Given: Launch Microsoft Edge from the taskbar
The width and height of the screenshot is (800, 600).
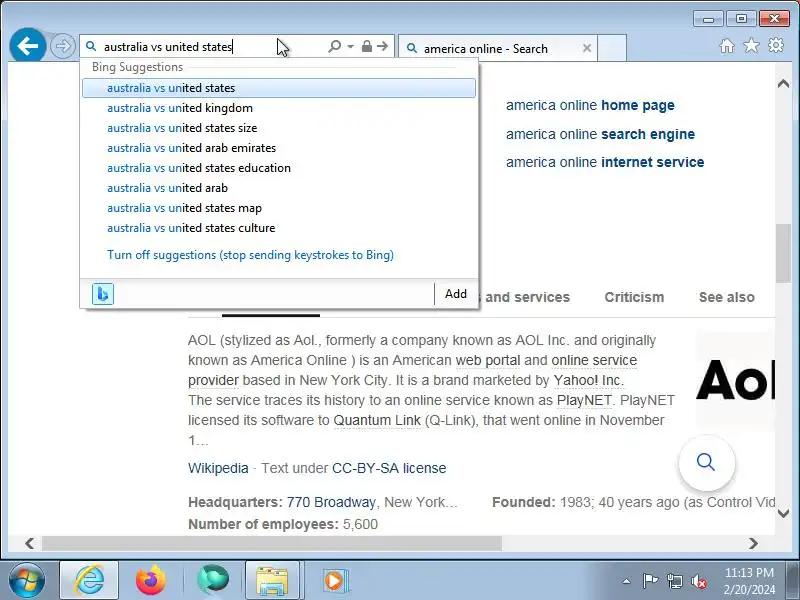Looking at the screenshot, I should 213,580.
